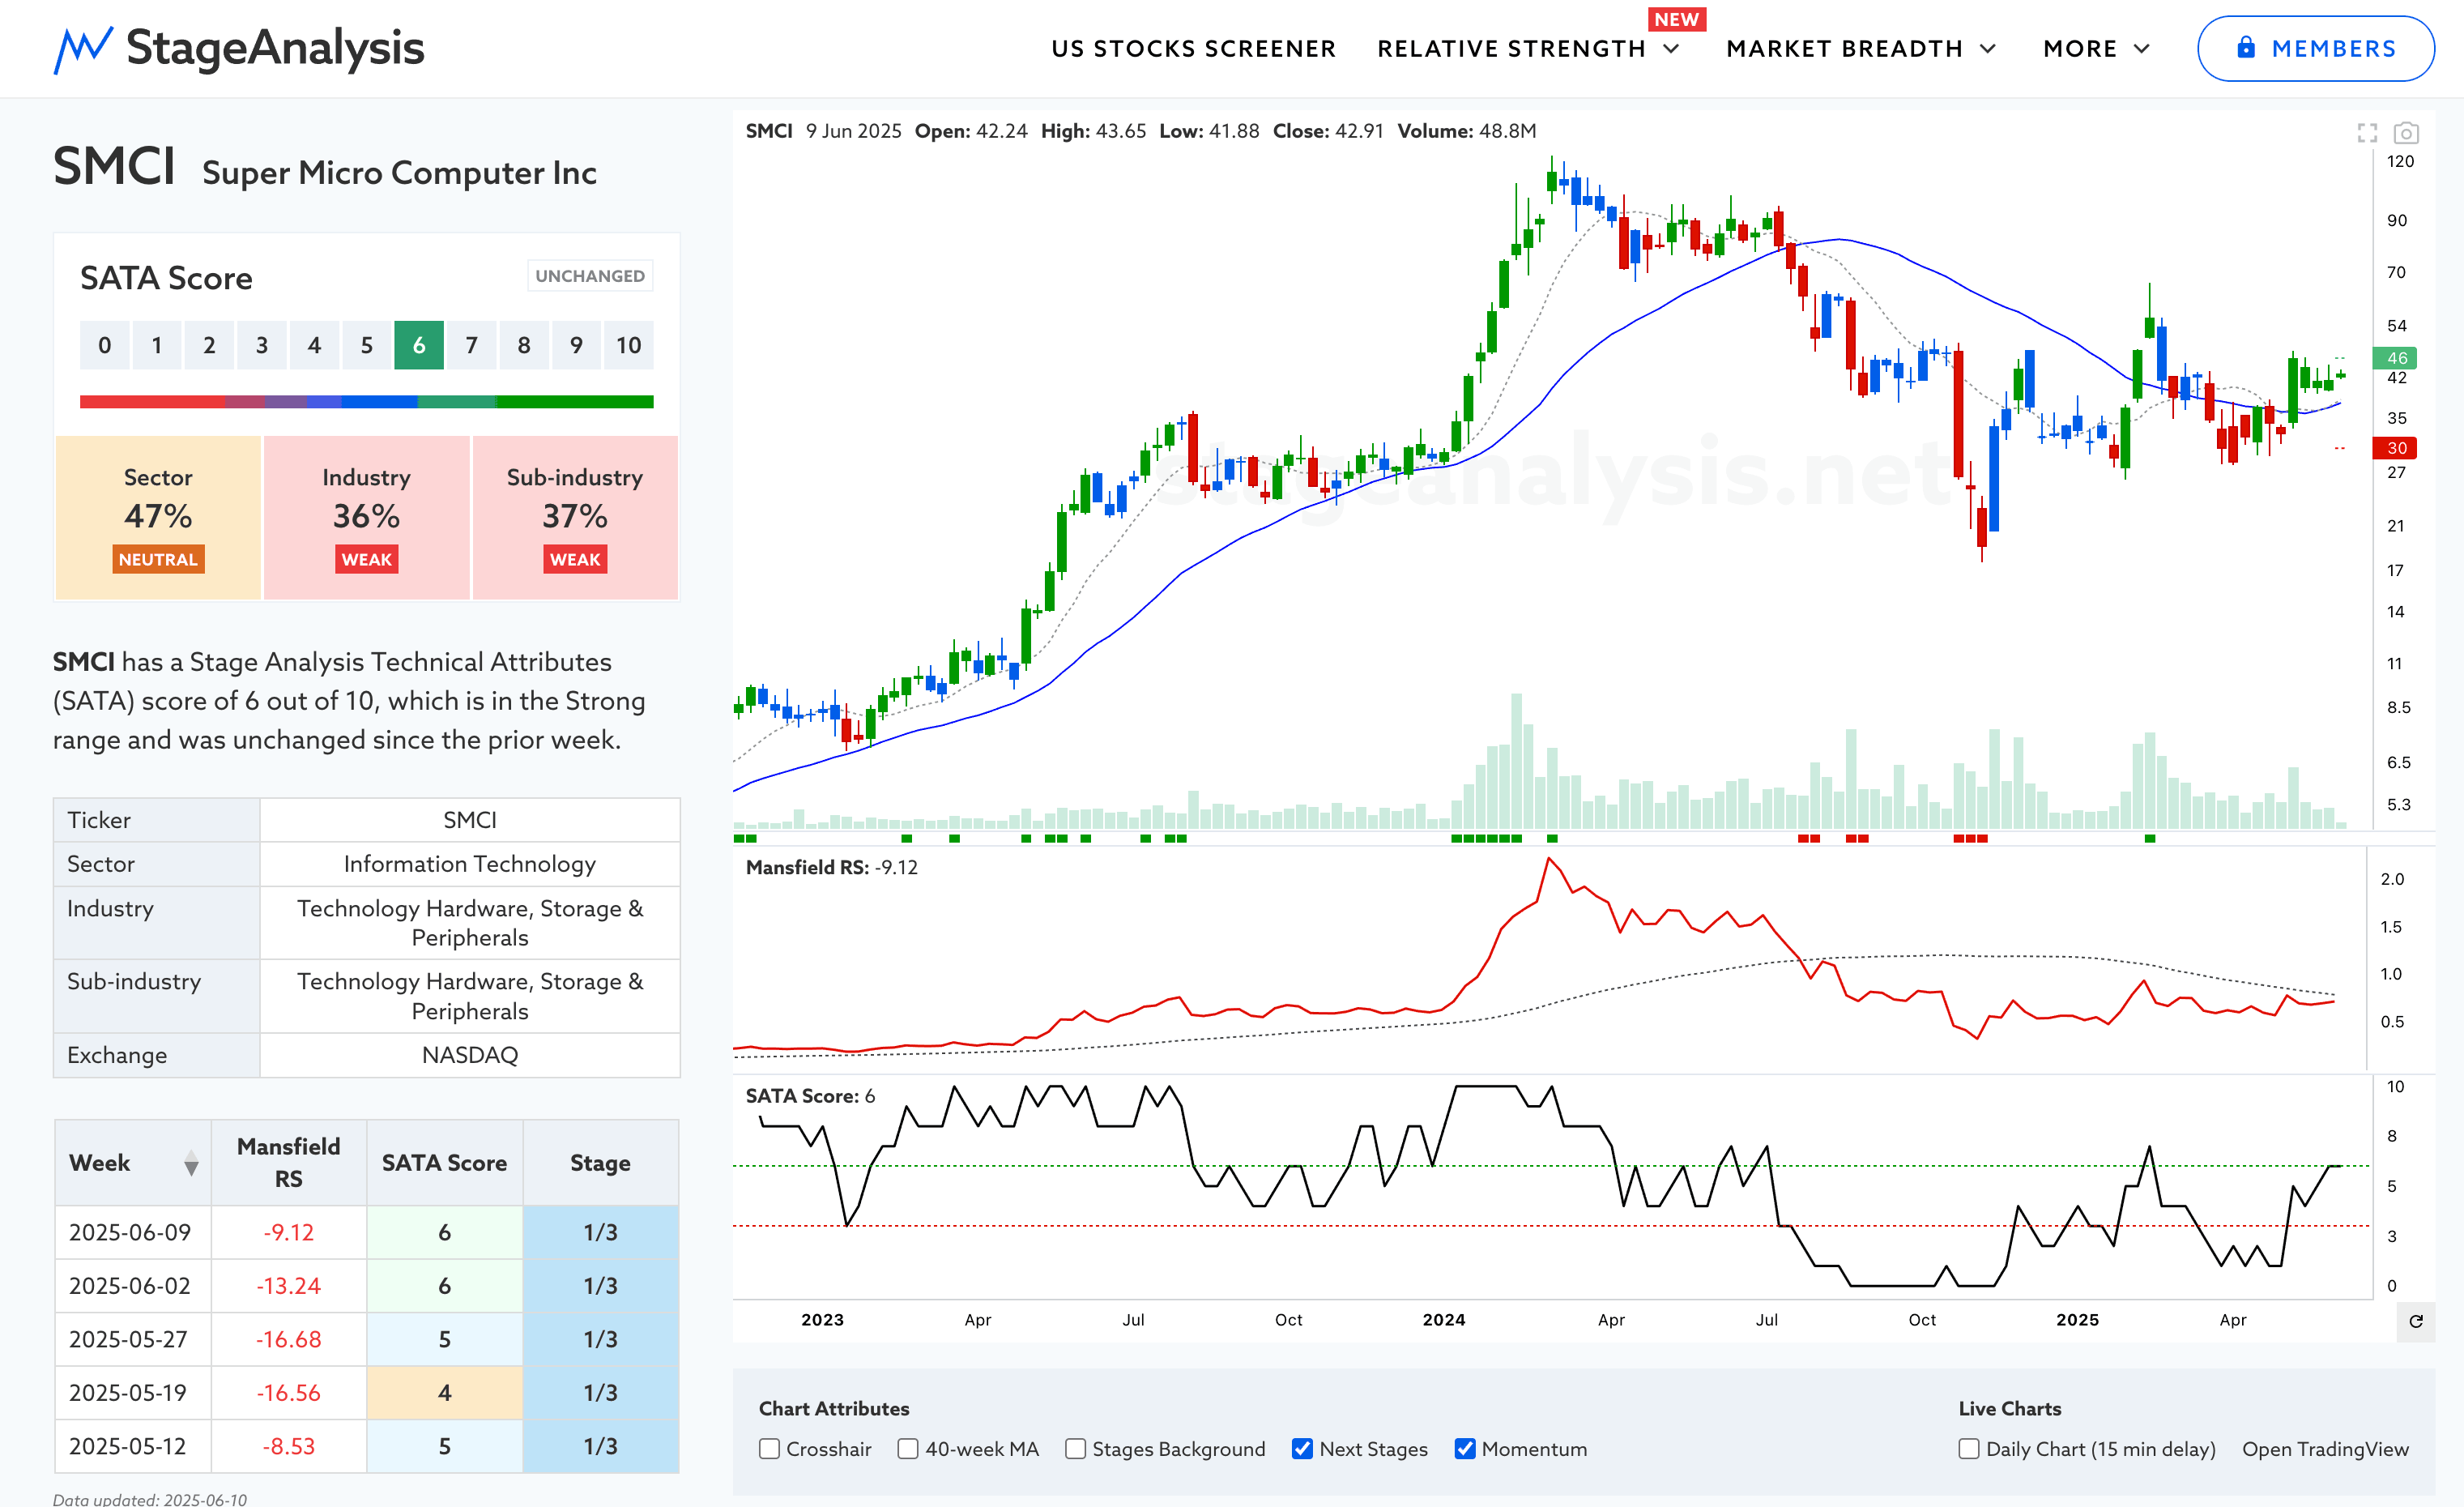Click the Industry 36% Weak card
The height and width of the screenshot is (1507, 2464).
(366, 517)
